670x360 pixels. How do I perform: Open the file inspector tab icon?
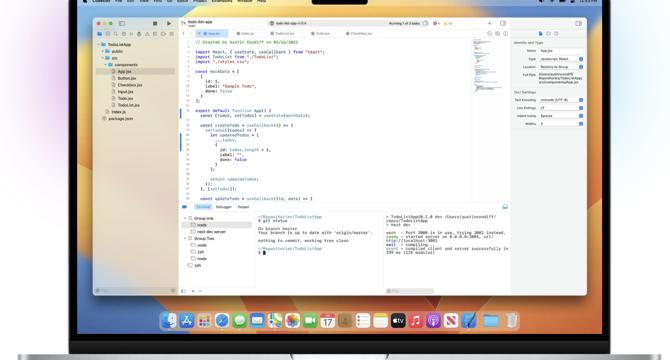click(541, 34)
